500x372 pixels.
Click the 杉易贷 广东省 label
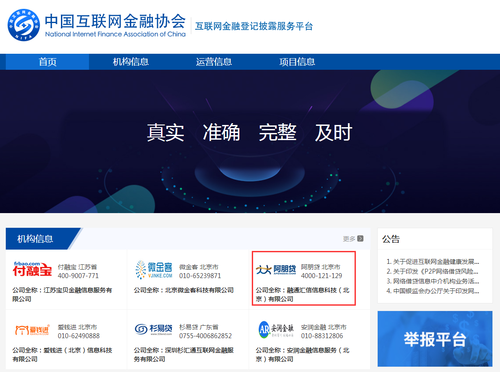(x=199, y=327)
